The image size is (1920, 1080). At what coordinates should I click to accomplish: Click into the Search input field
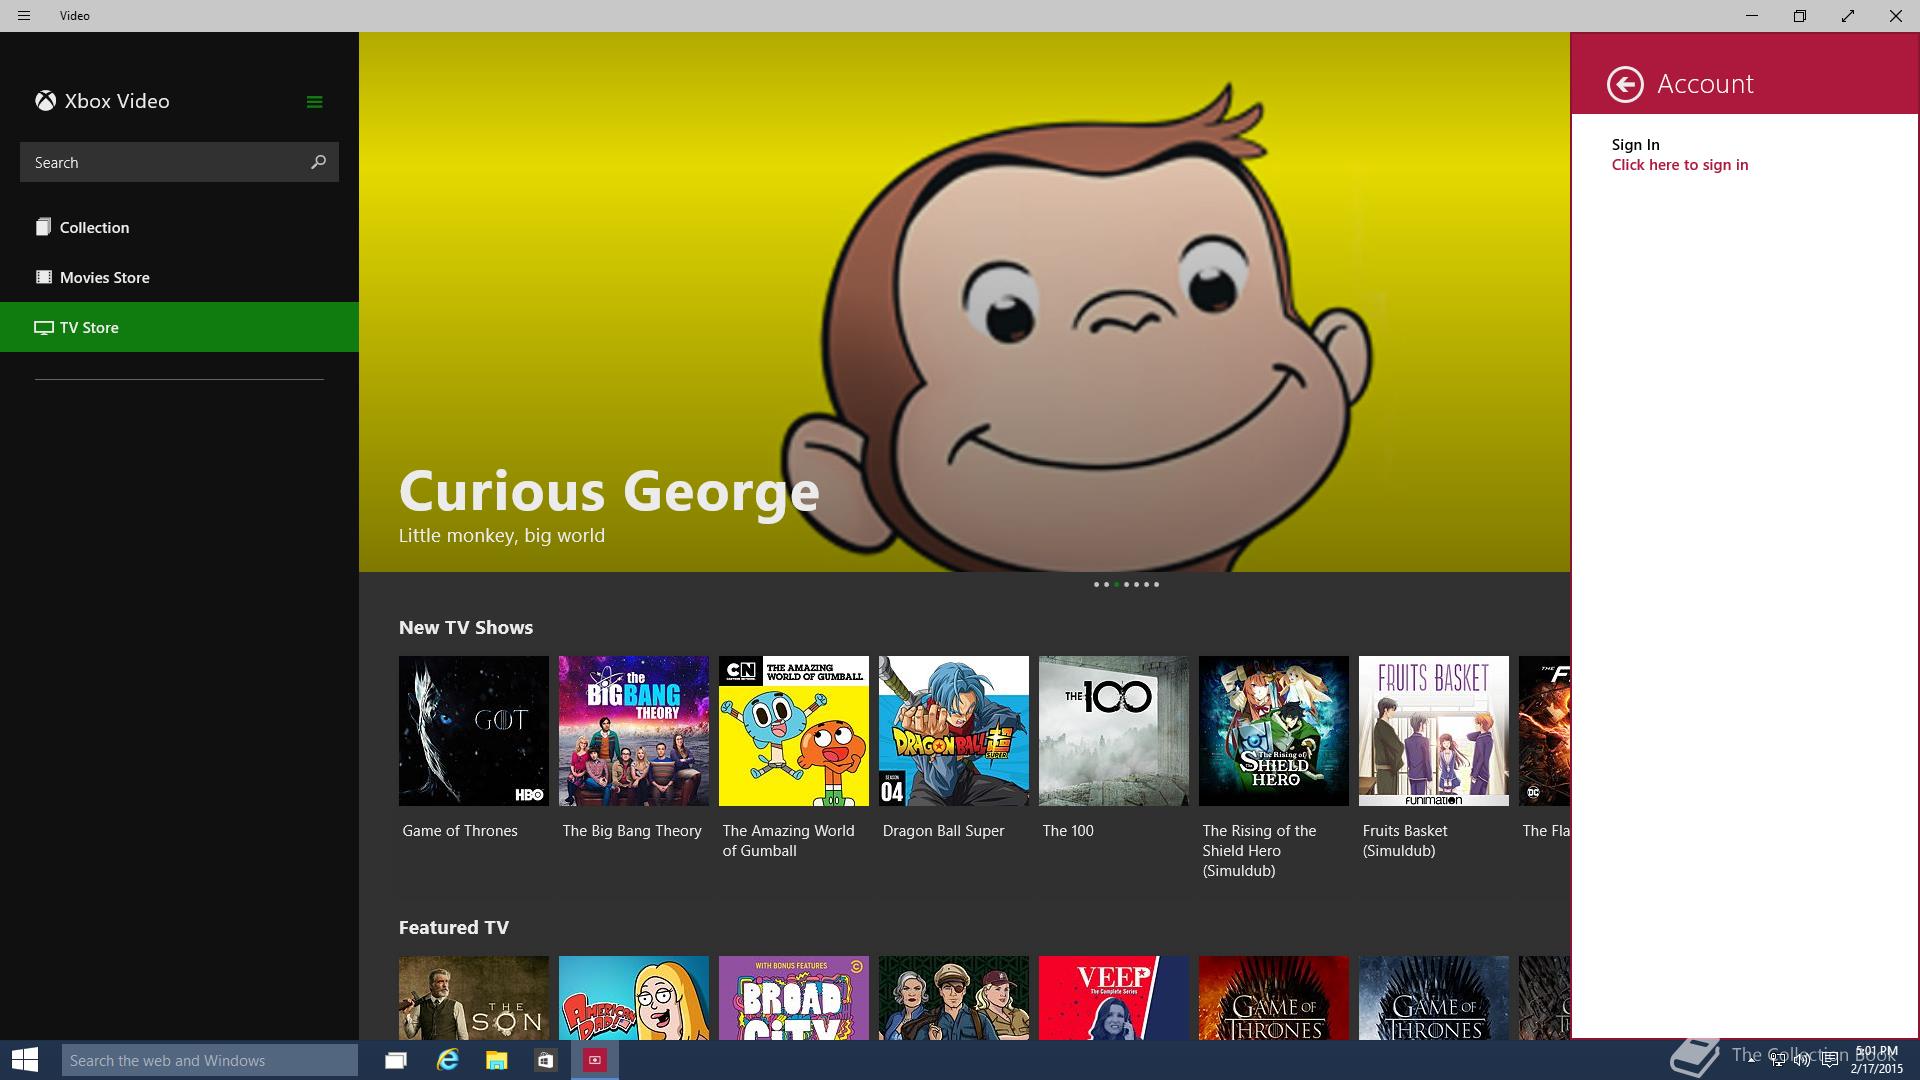pyautogui.click(x=179, y=162)
